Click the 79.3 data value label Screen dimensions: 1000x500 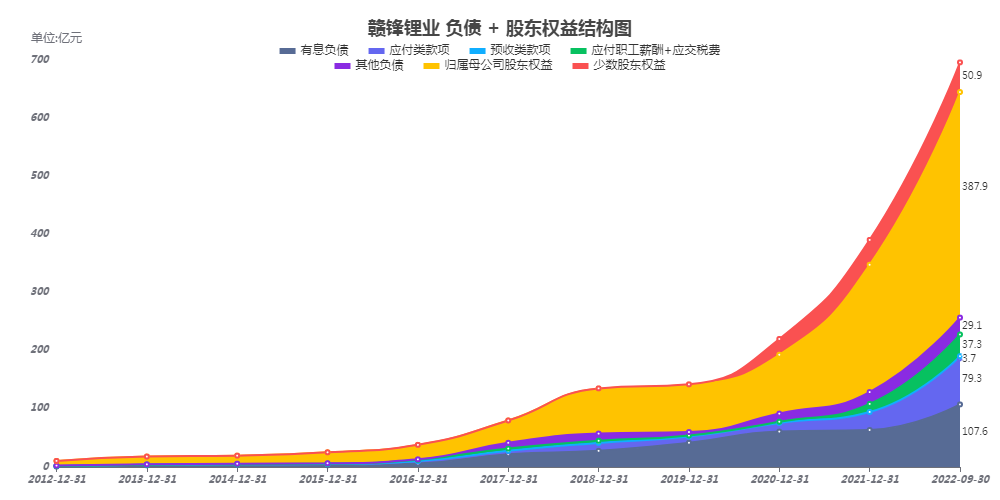pos(972,379)
